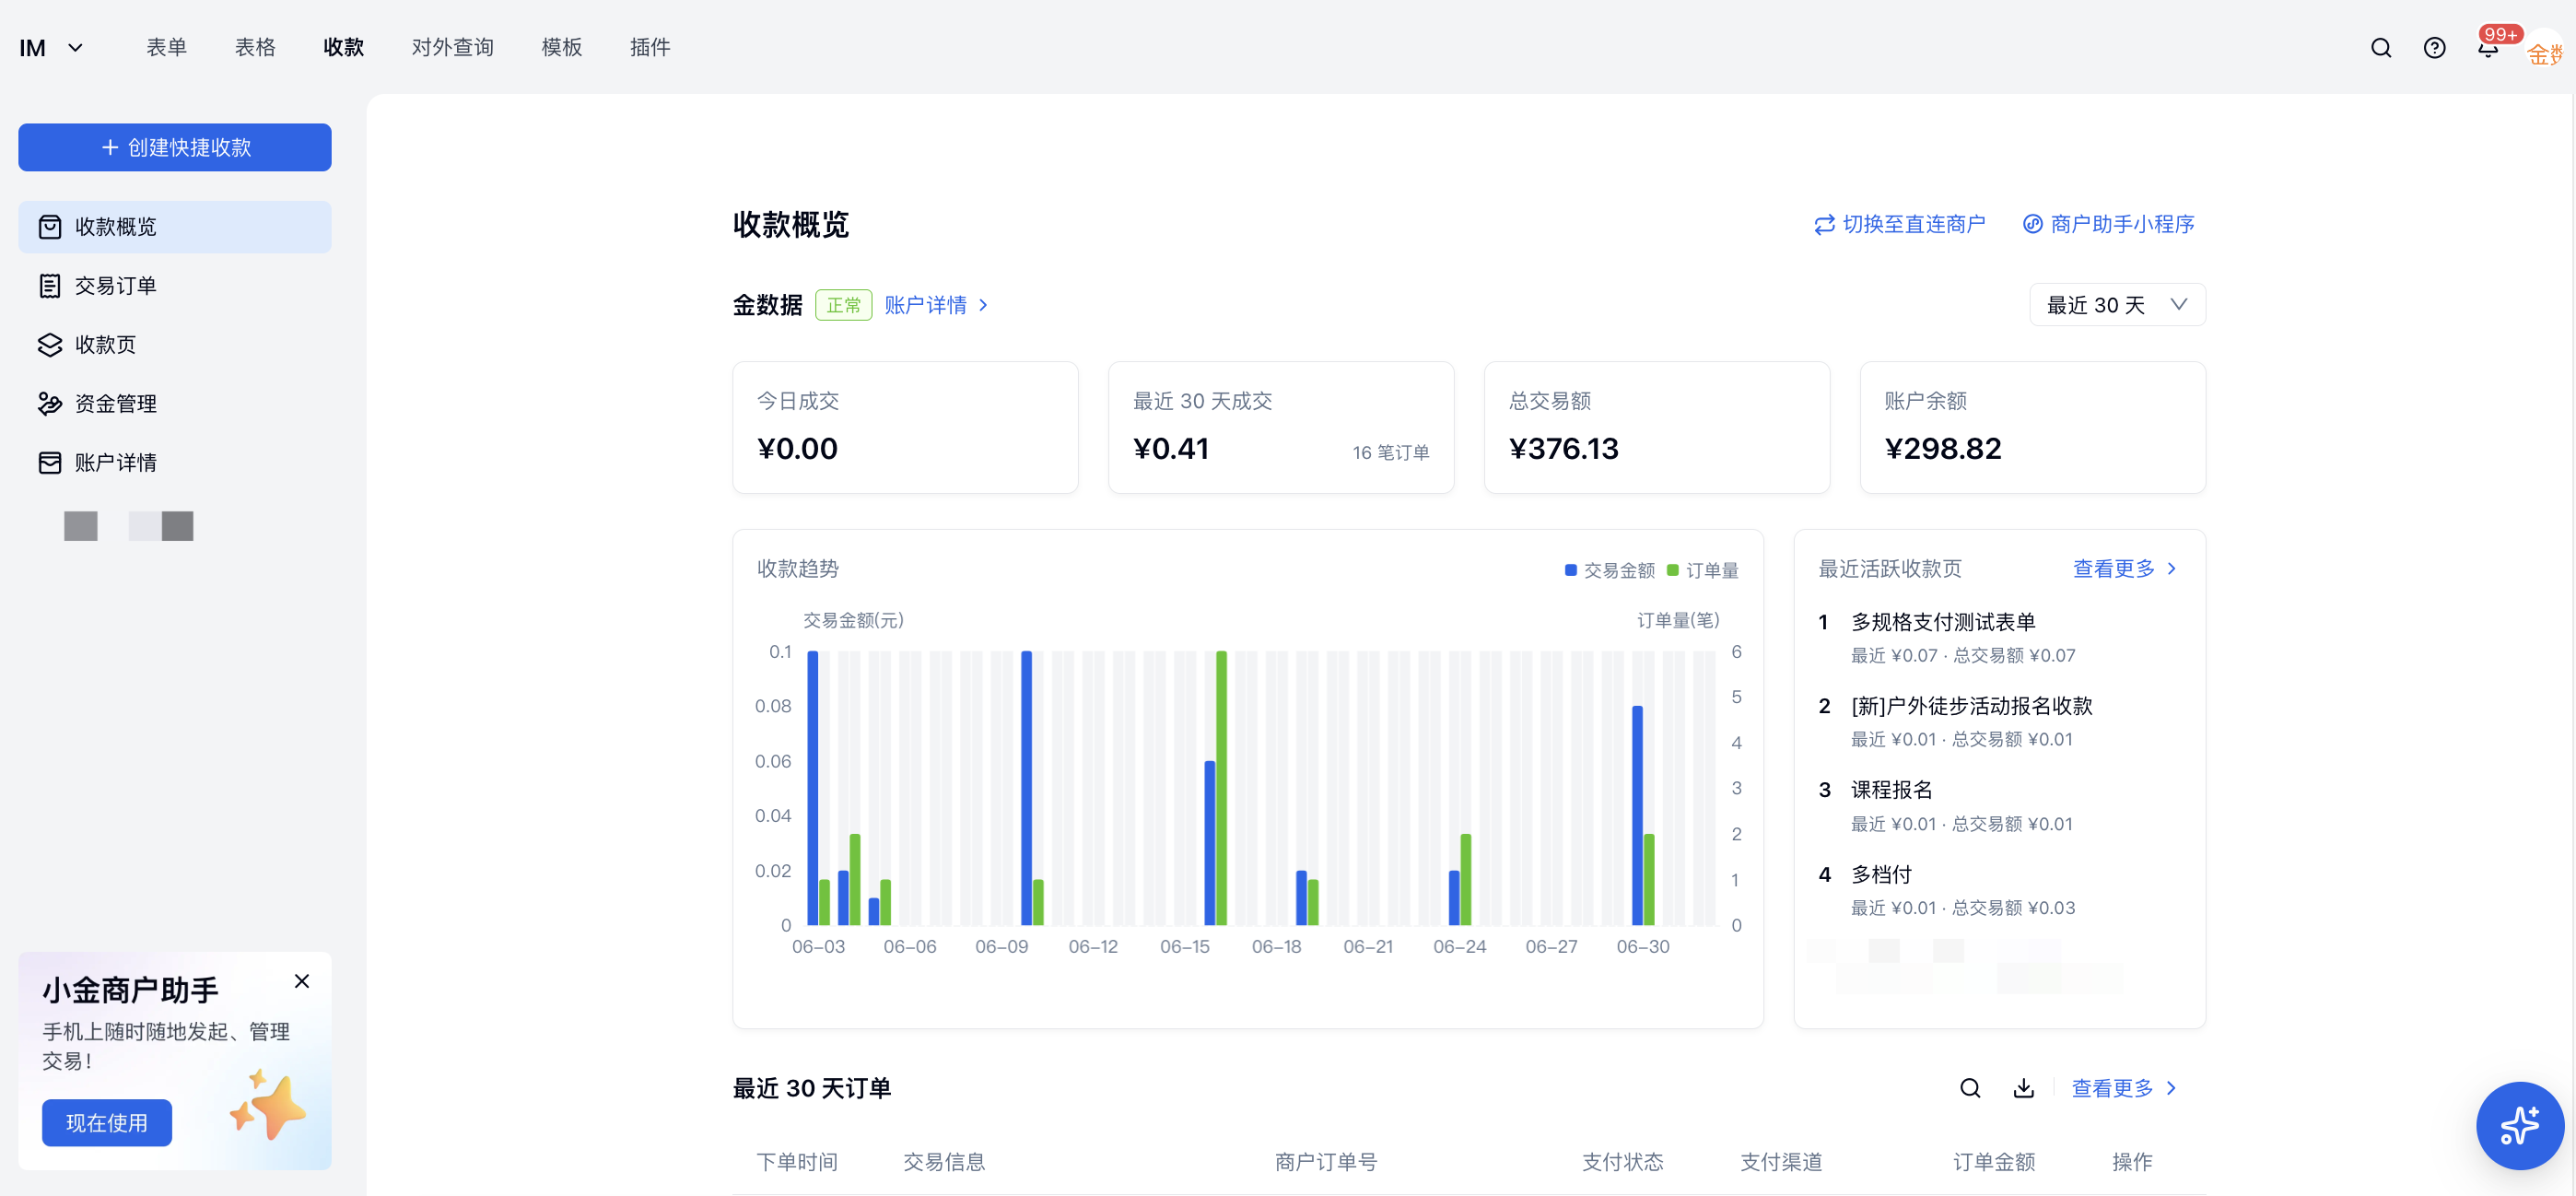Select 交易订单 in sidebar
The image size is (2576, 1196).
(175, 286)
